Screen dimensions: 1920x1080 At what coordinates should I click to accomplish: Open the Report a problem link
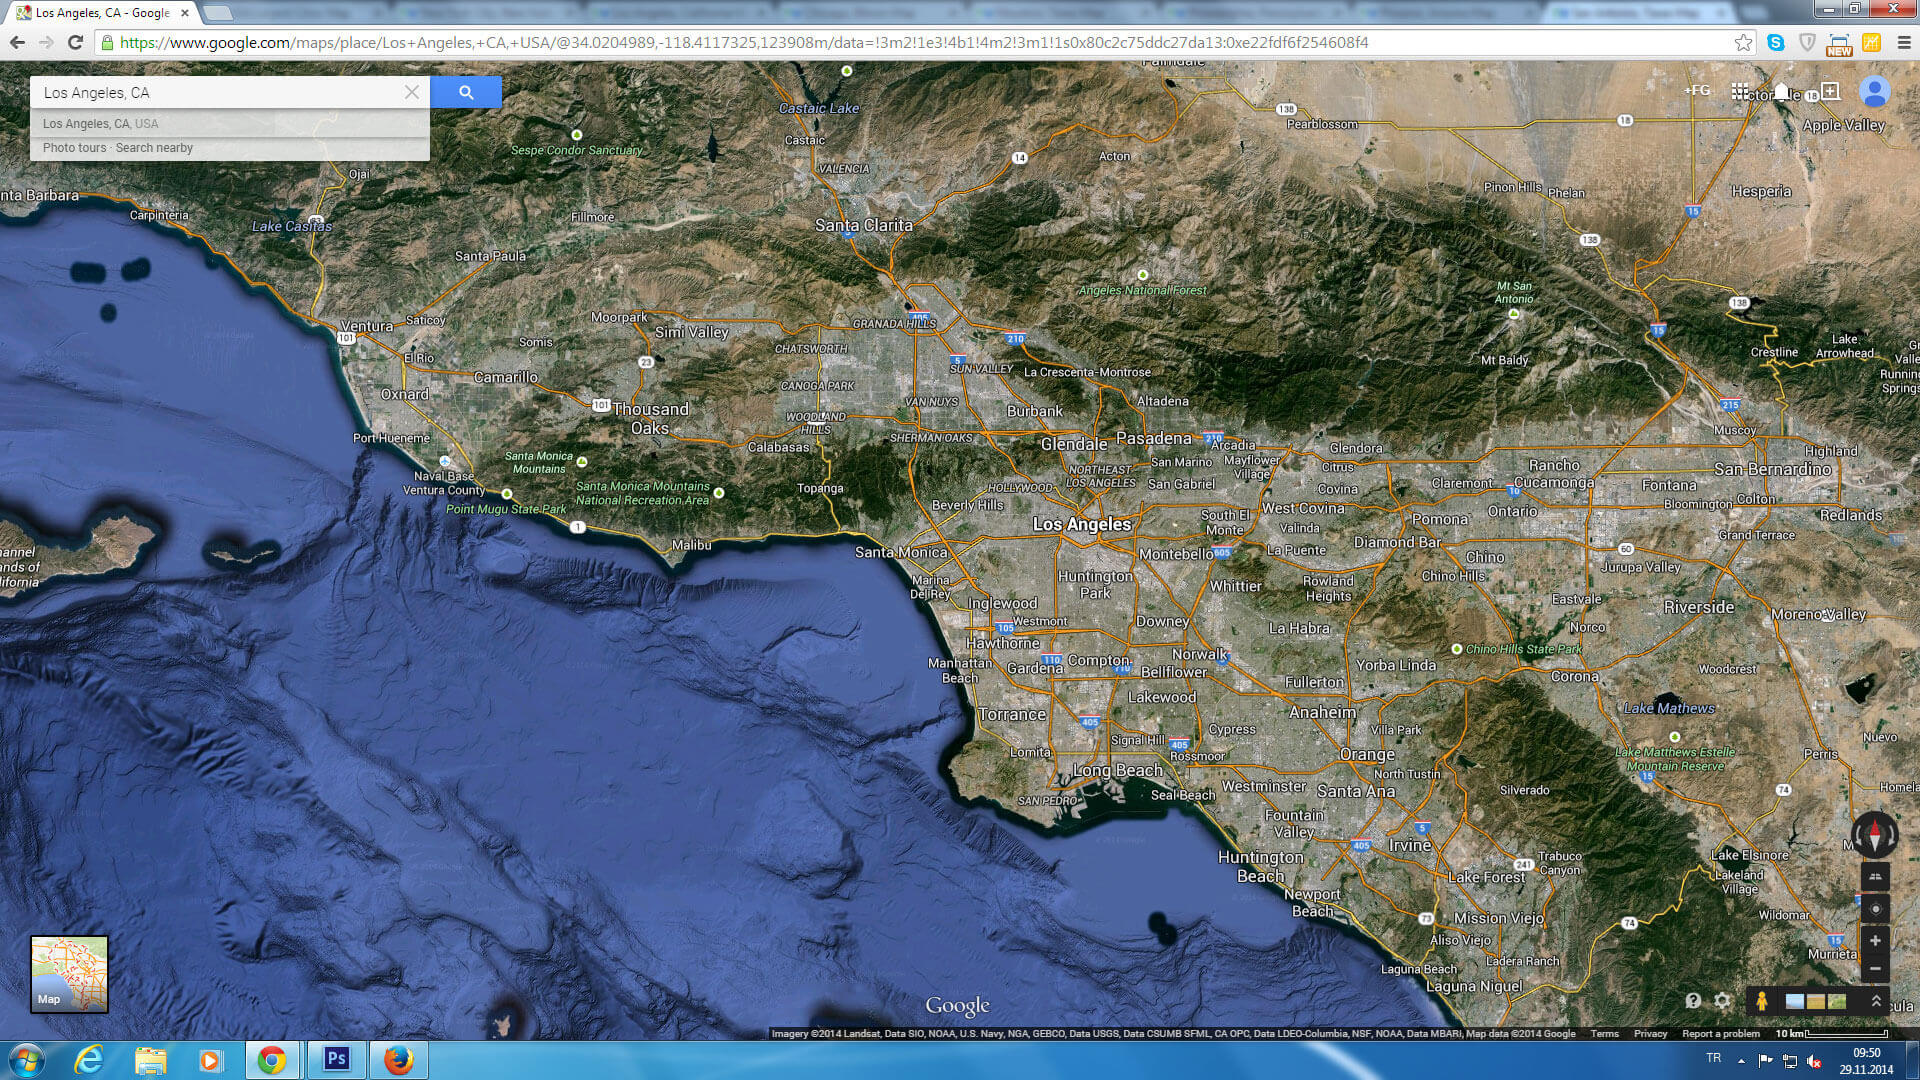click(x=1720, y=1033)
